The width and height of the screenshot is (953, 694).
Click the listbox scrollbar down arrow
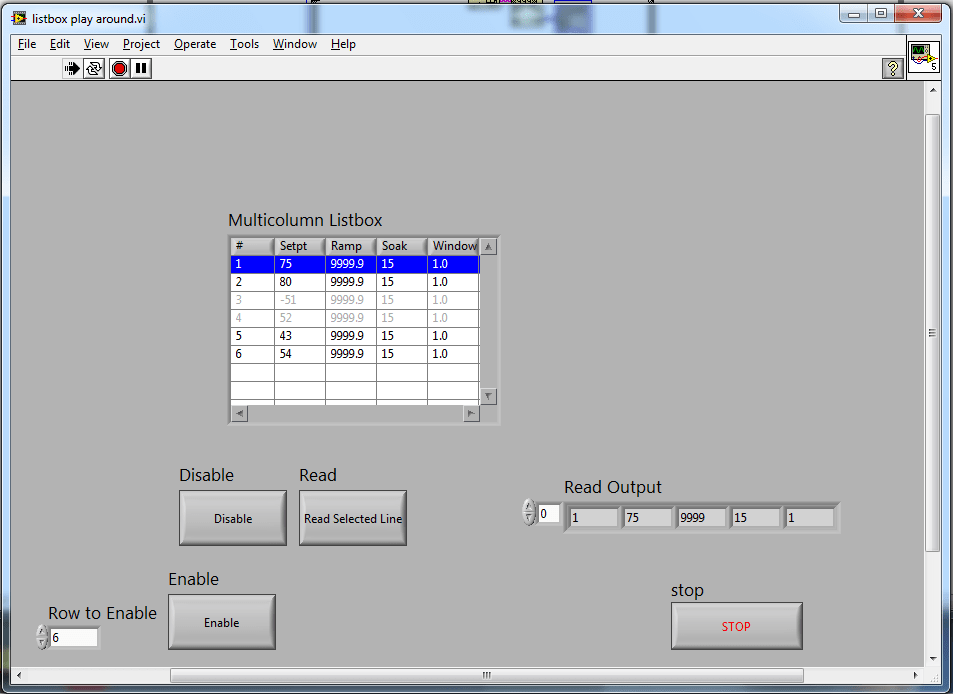488,396
